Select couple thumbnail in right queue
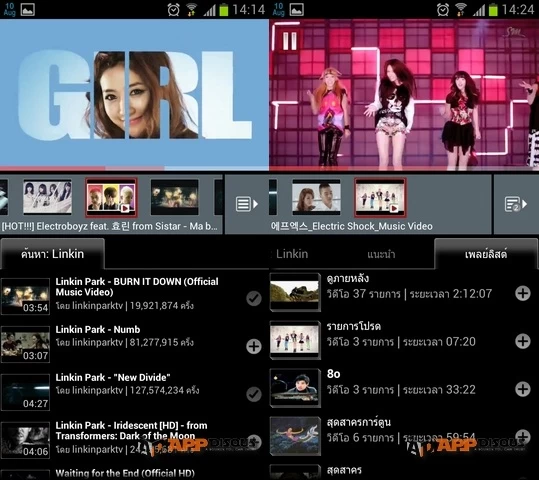 point(316,197)
